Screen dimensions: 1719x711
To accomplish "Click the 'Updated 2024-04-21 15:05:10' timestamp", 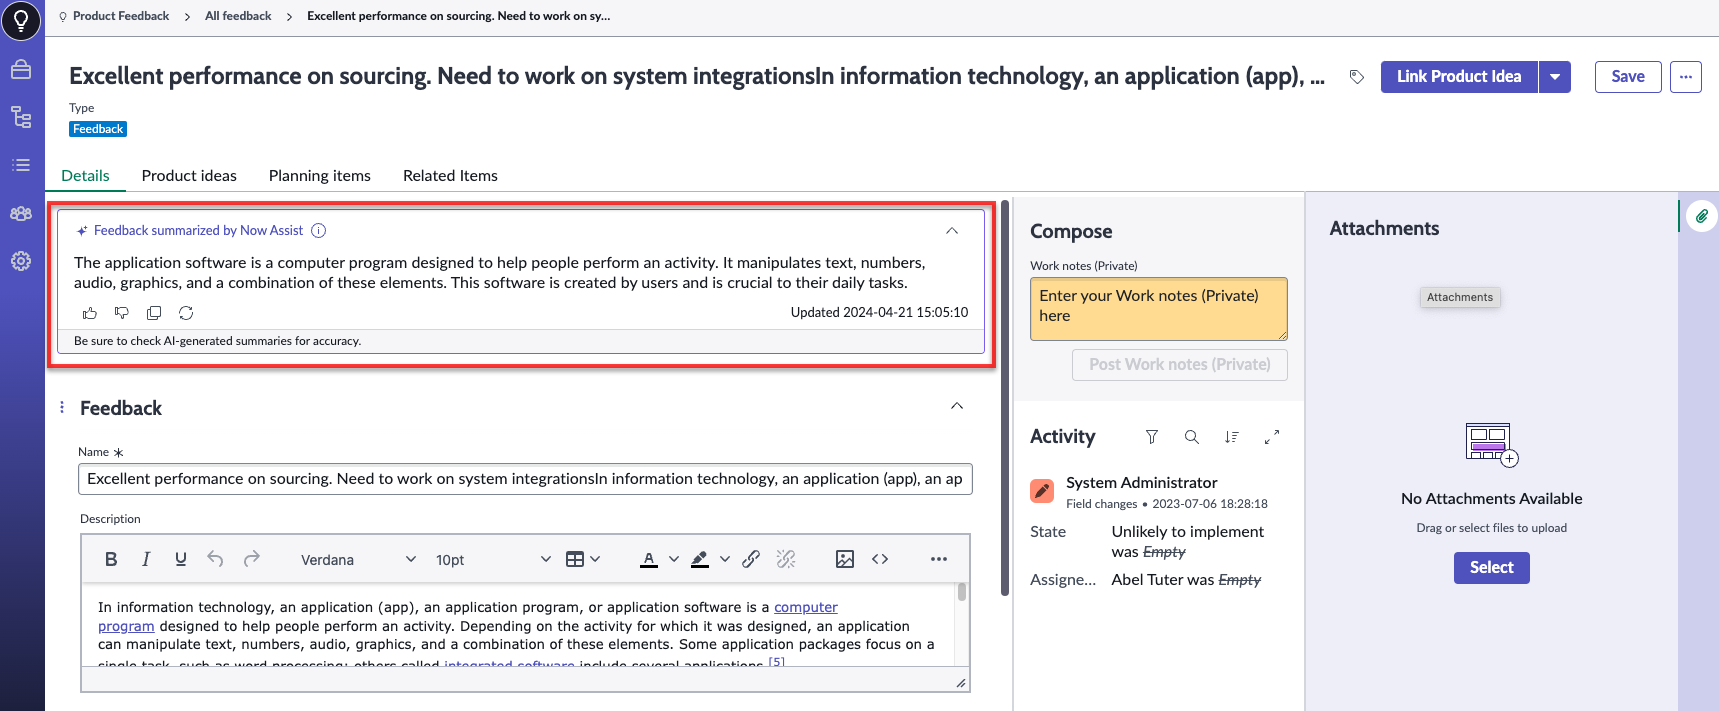I will click(879, 313).
